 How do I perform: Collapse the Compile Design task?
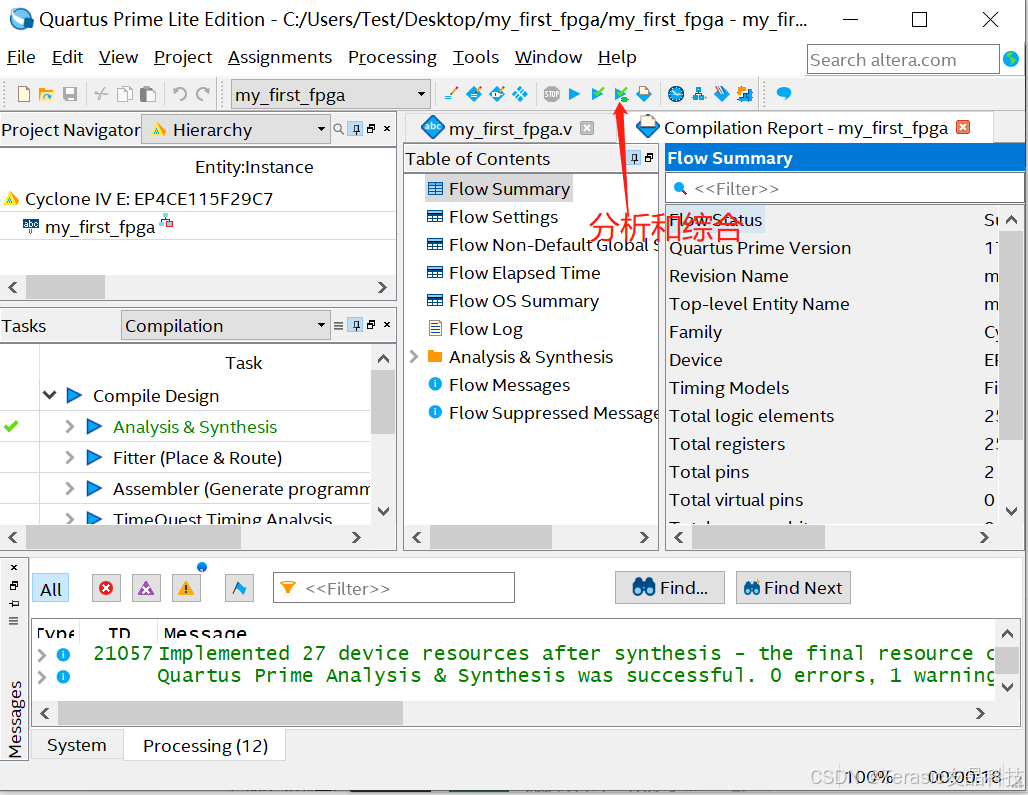point(50,395)
